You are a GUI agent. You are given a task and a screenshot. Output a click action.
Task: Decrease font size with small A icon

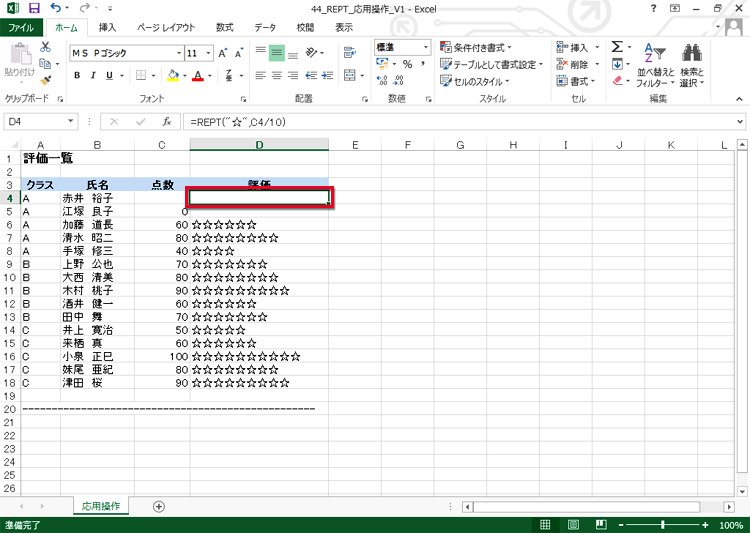tap(239, 53)
